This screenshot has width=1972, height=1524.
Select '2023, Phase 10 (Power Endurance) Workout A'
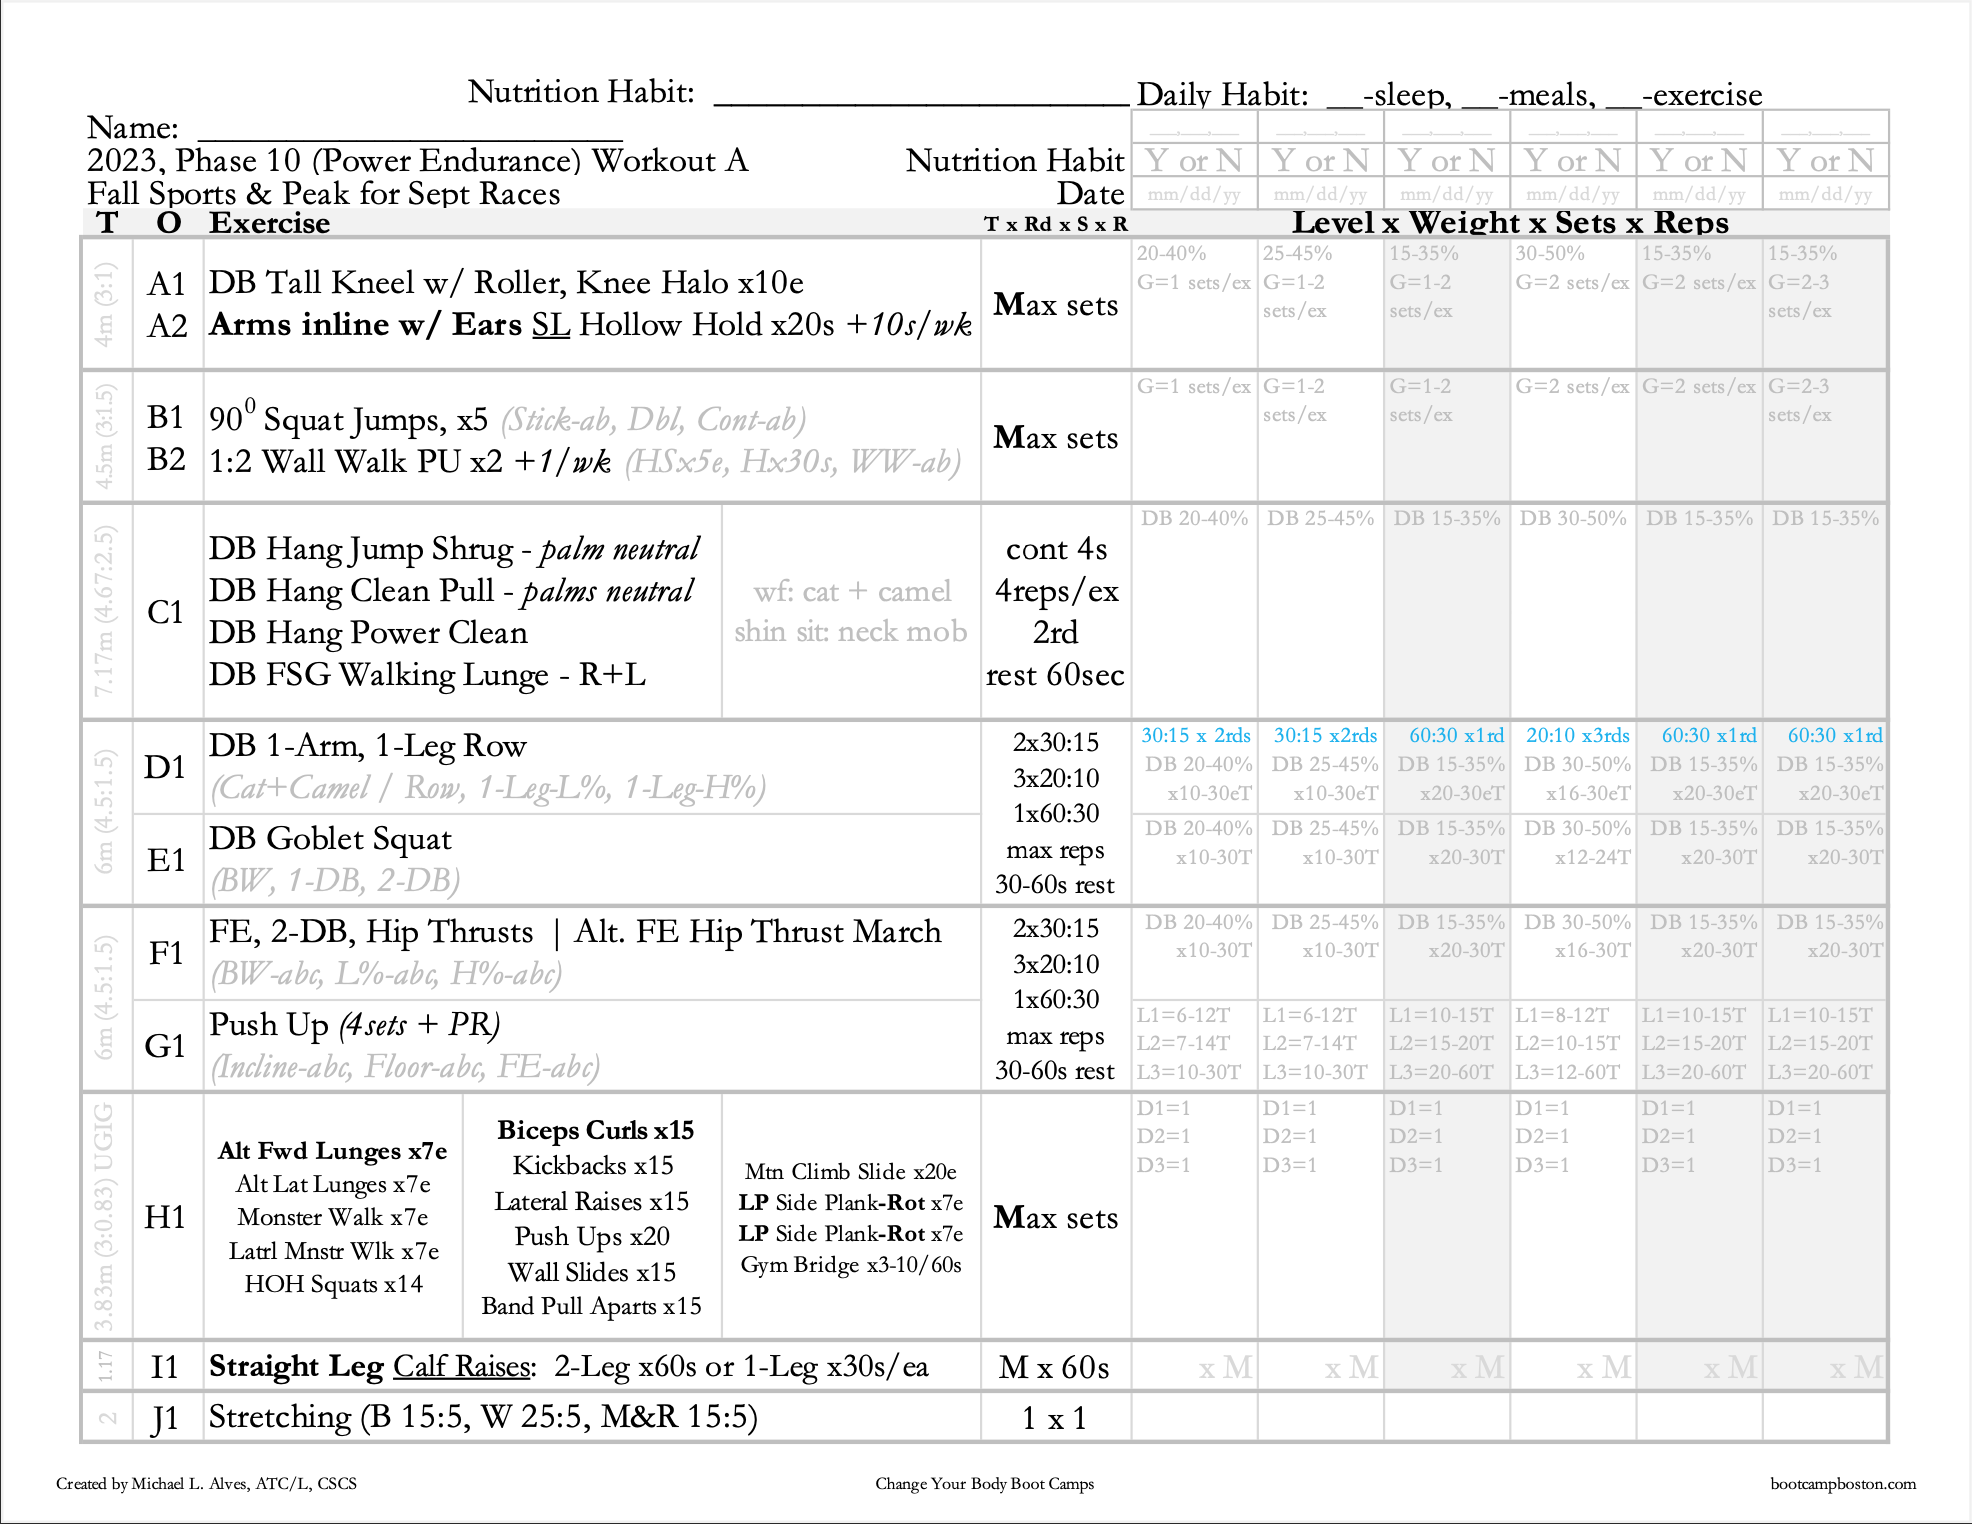(417, 161)
